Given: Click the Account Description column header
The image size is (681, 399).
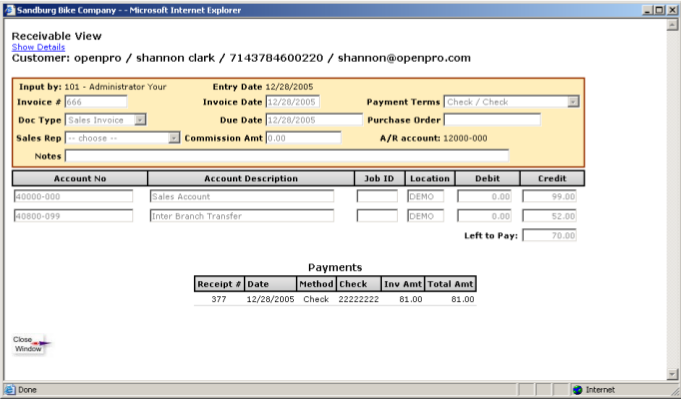Looking at the screenshot, I should click(251, 178).
